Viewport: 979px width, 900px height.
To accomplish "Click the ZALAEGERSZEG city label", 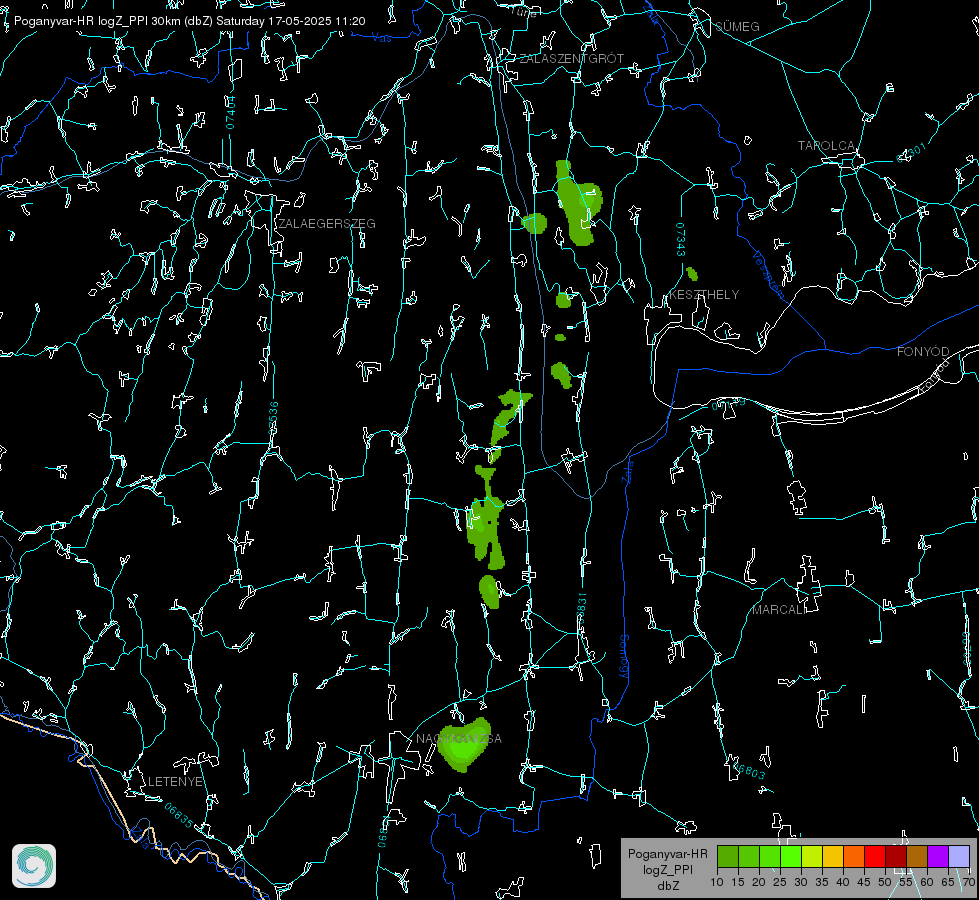I will 327,224.
